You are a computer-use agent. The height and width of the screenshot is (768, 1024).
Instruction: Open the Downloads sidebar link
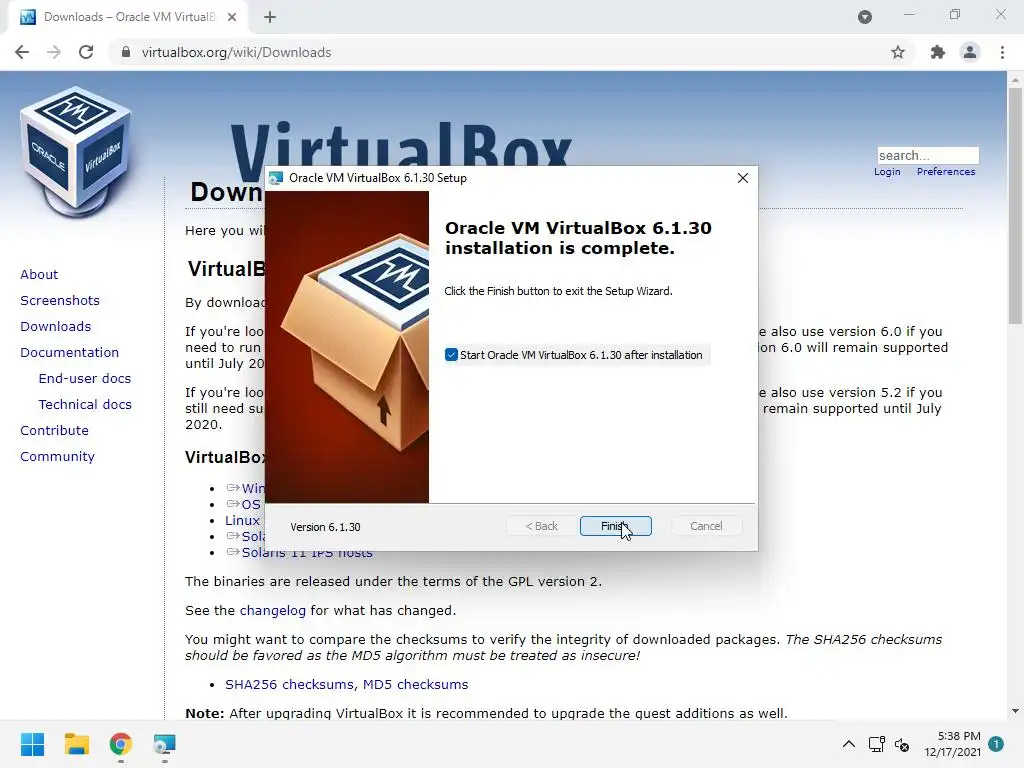coord(56,327)
